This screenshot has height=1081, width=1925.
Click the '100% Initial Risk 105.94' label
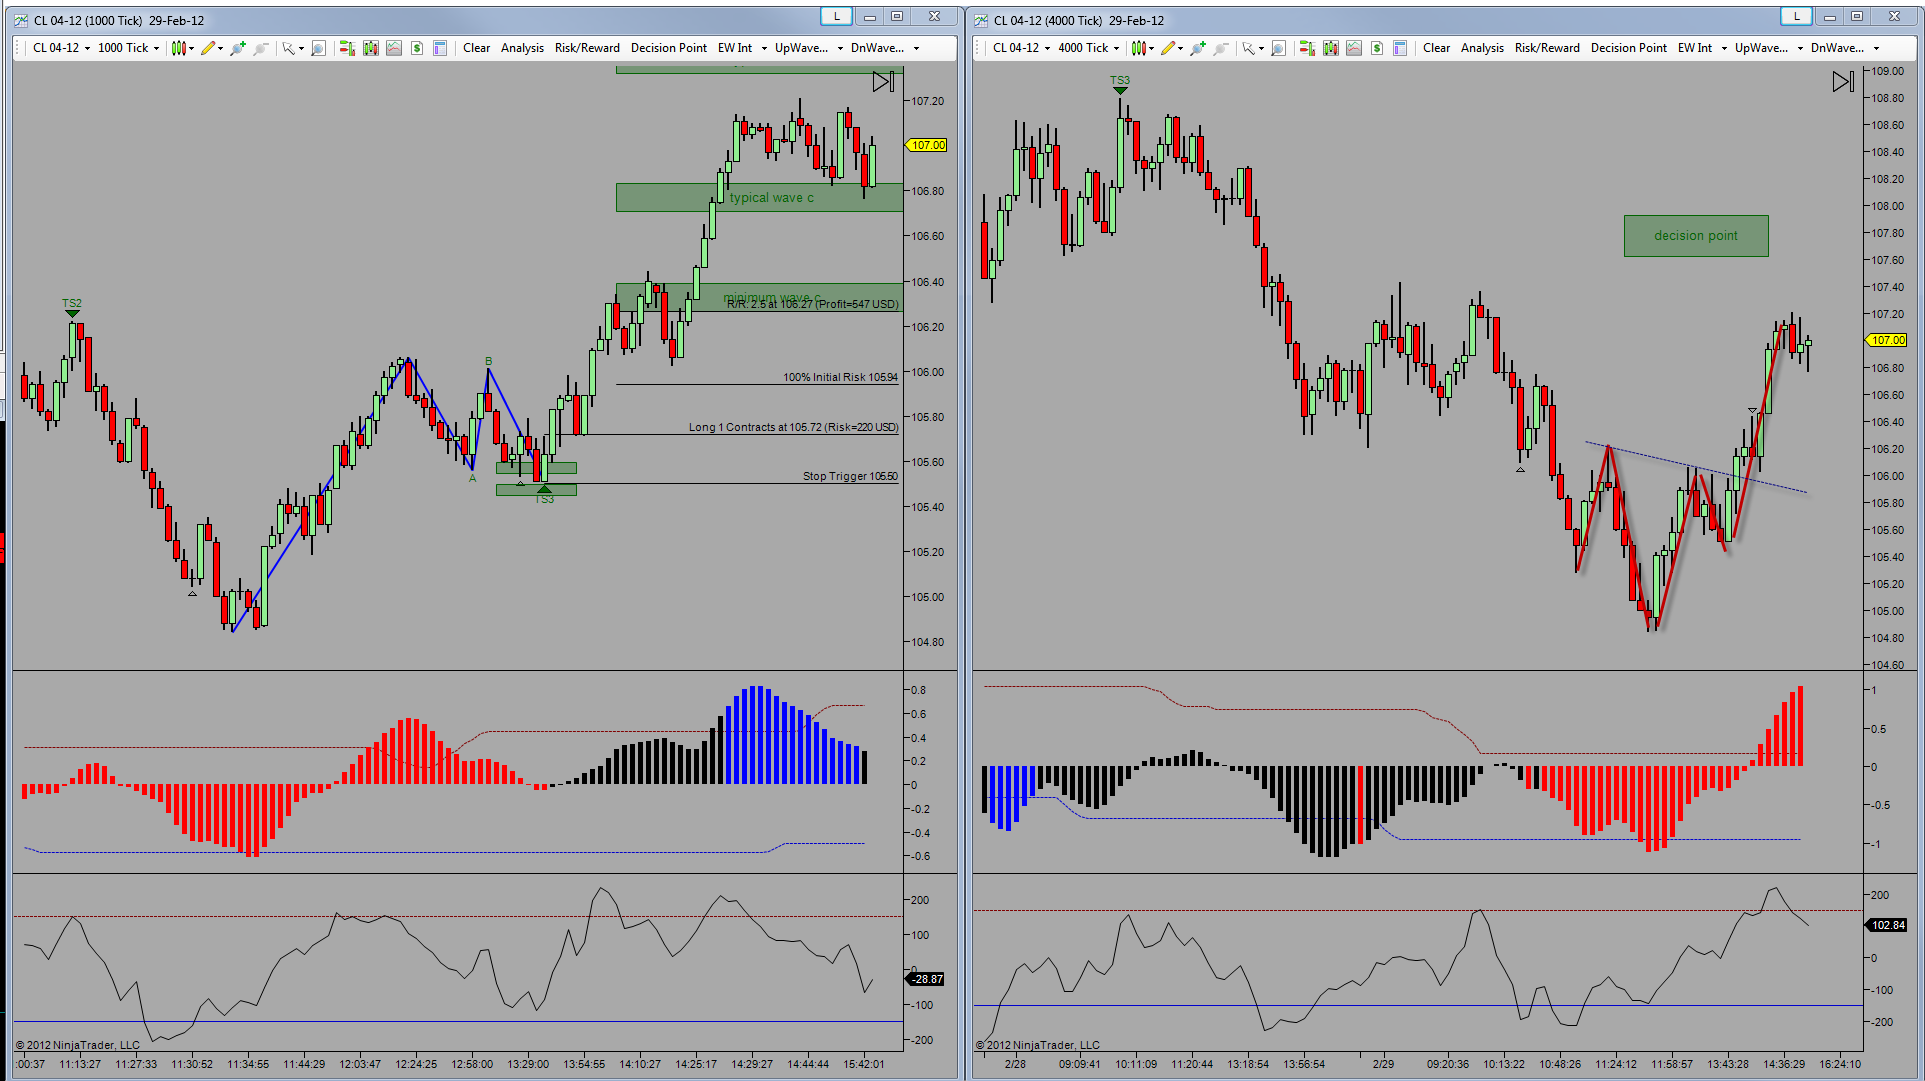[x=840, y=377]
